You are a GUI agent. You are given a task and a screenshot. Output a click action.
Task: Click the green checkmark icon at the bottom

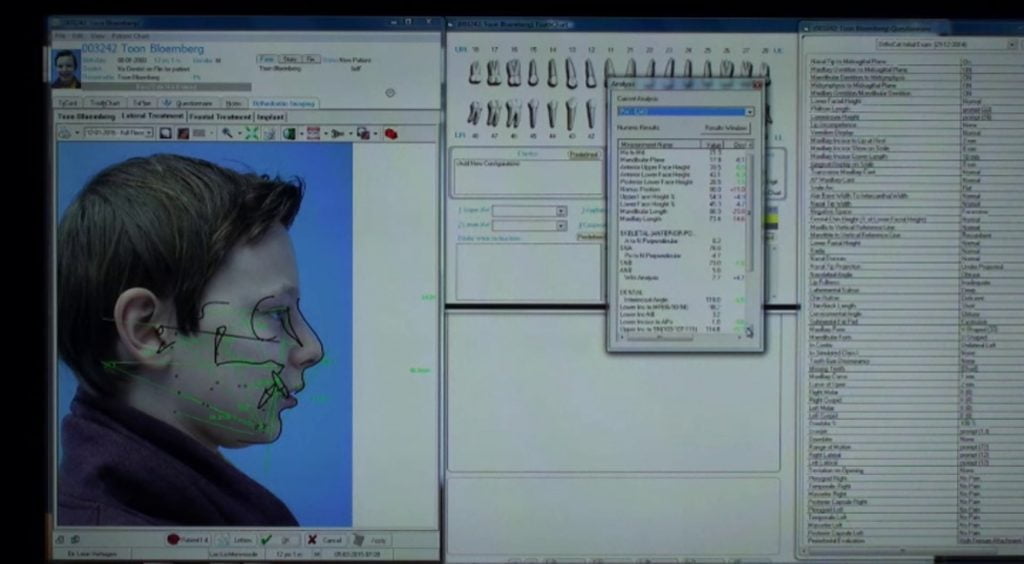[x=266, y=540]
